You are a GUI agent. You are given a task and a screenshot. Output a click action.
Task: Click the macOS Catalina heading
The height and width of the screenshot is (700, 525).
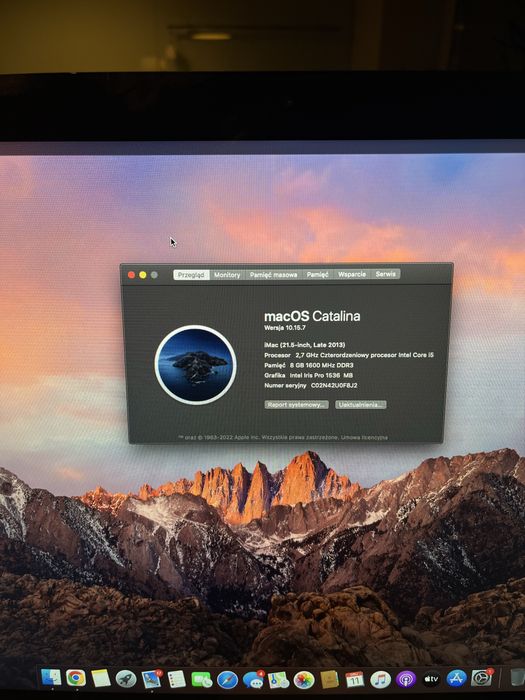[x=312, y=316]
